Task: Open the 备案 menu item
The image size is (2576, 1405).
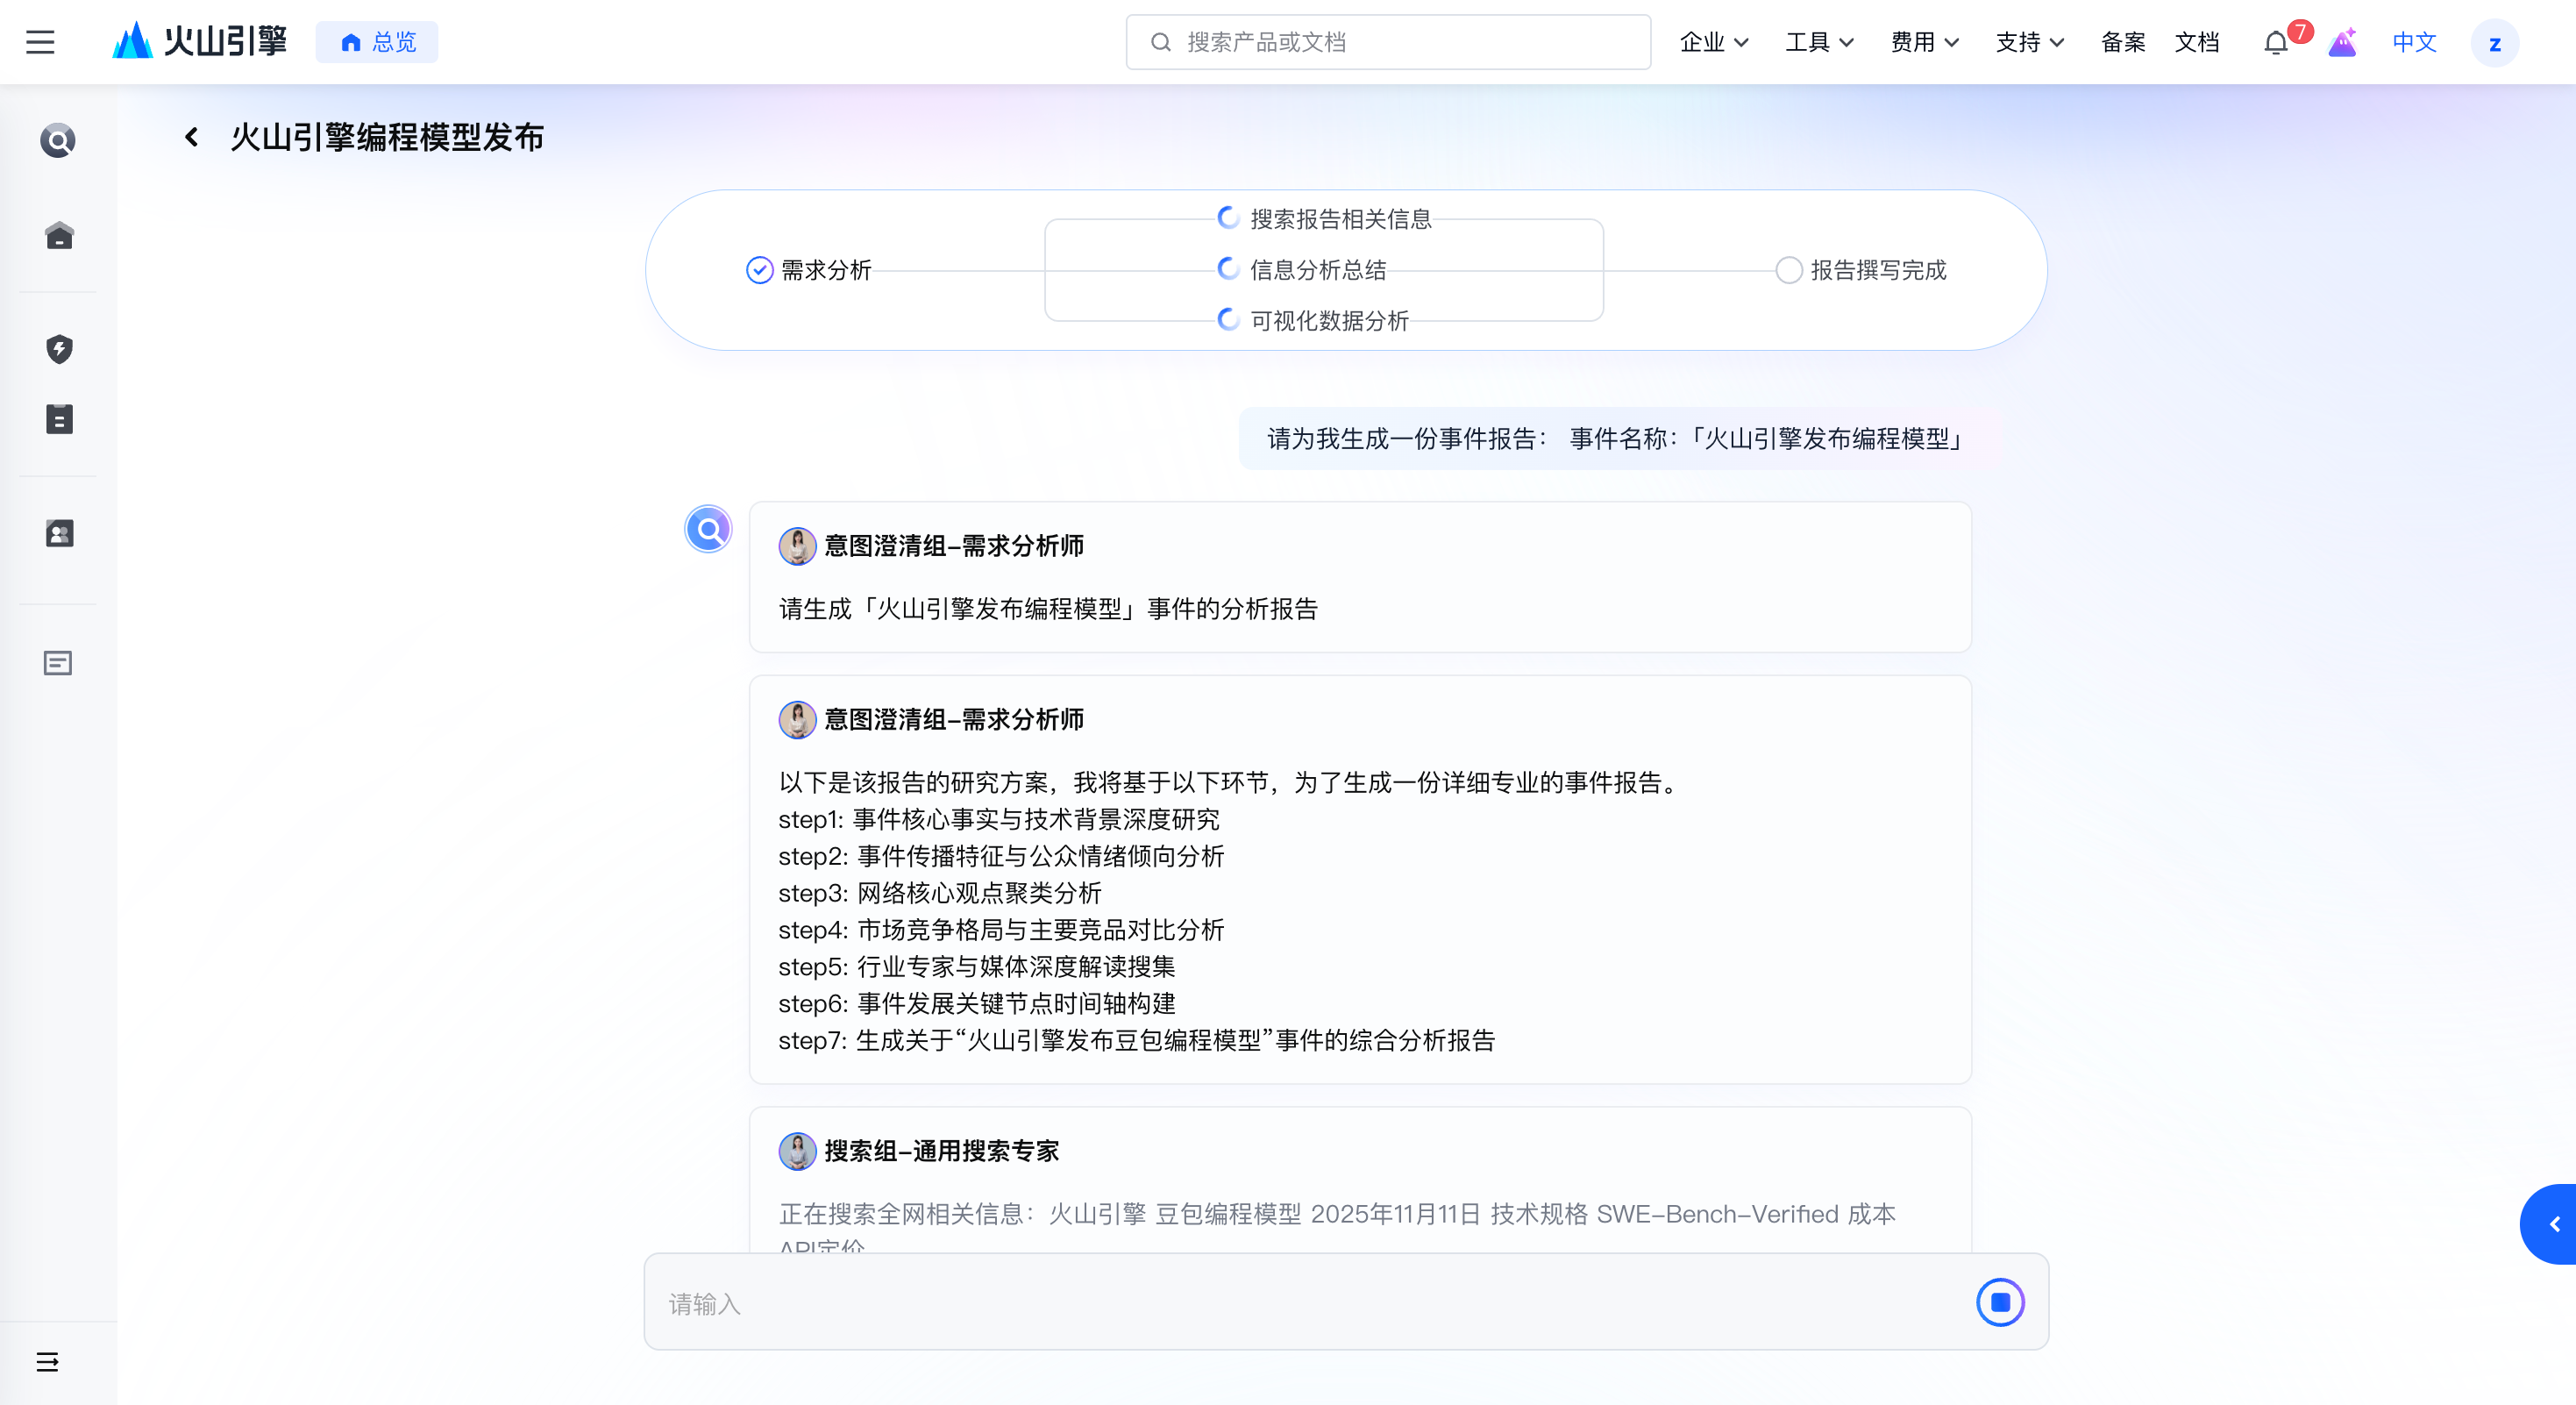Action: pyautogui.click(x=2122, y=42)
